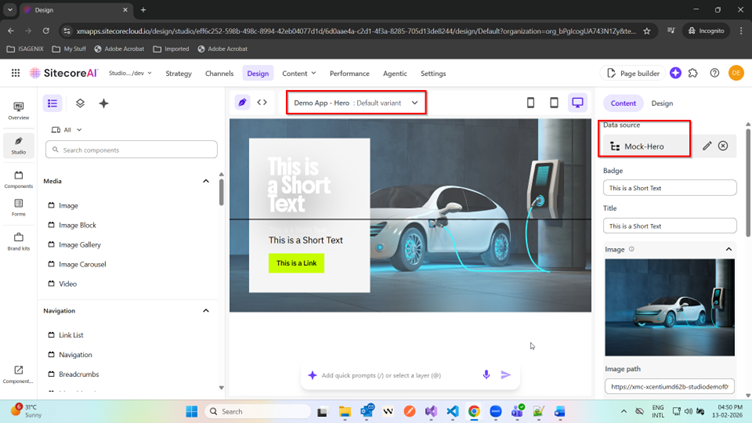This screenshot has height=423, width=752.
Task: Open the Content dropdown menu in top bar
Action: 299,73
